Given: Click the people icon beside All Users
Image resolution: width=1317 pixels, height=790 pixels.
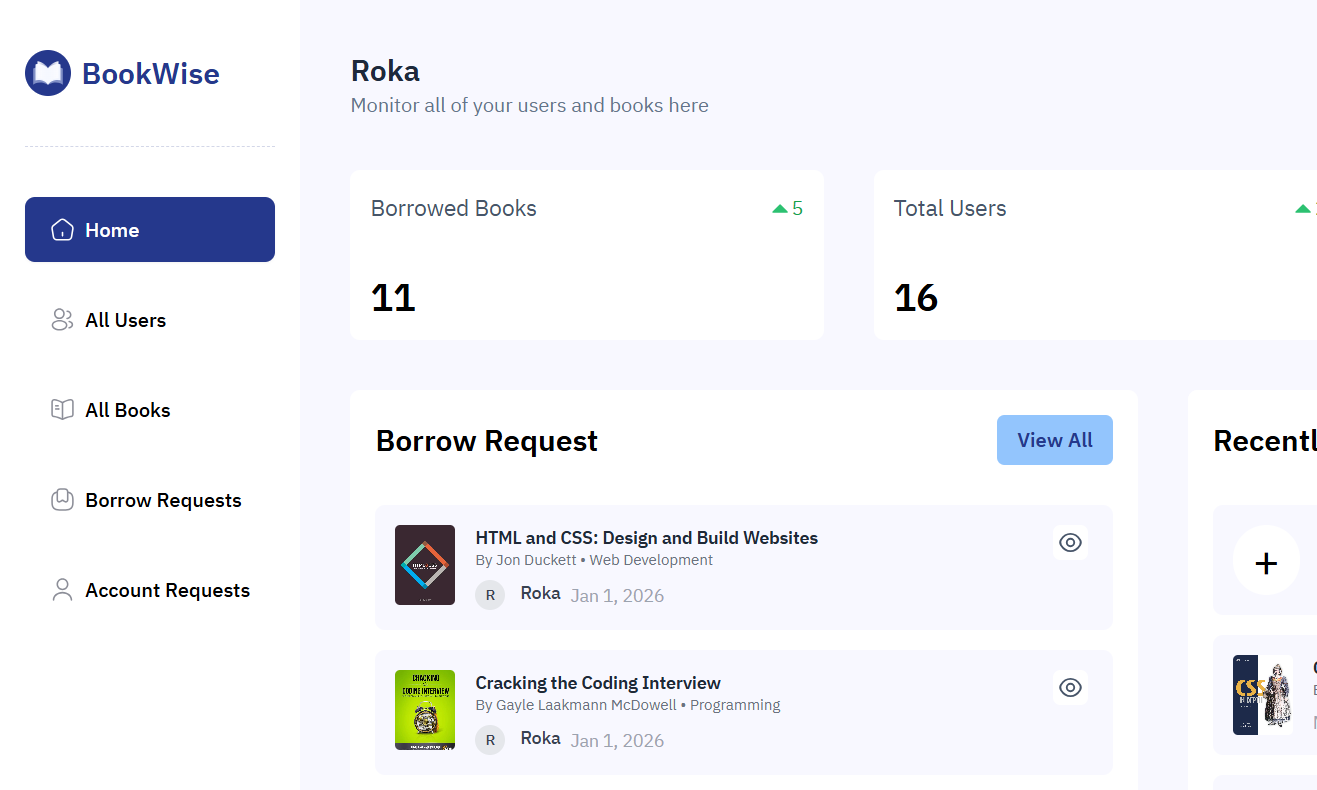Looking at the screenshot, I should point(61,319).
